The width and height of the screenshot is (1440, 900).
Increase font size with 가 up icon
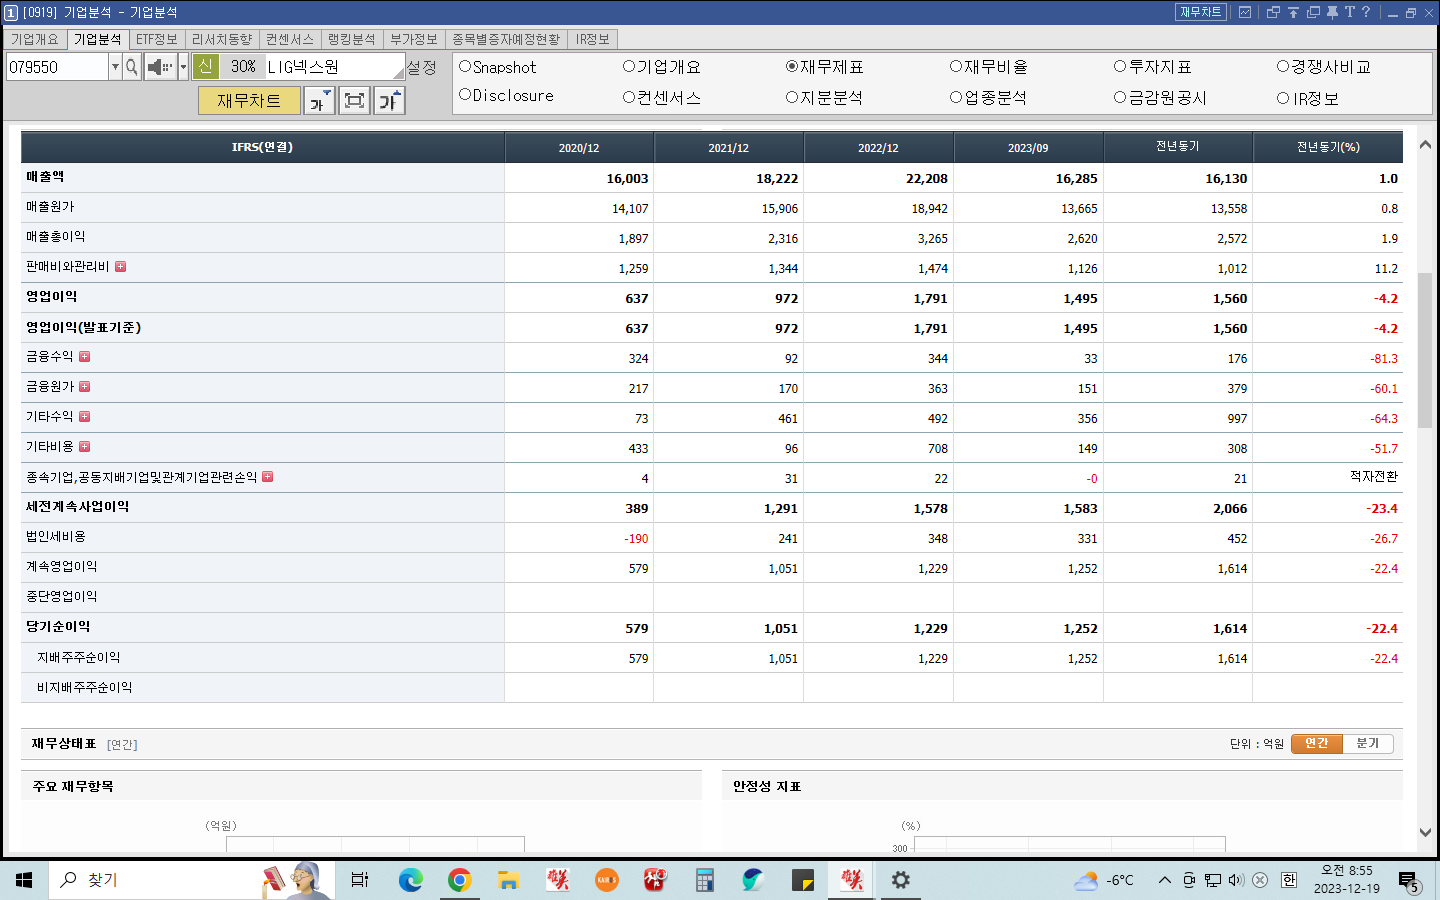[x=389, y=101]
